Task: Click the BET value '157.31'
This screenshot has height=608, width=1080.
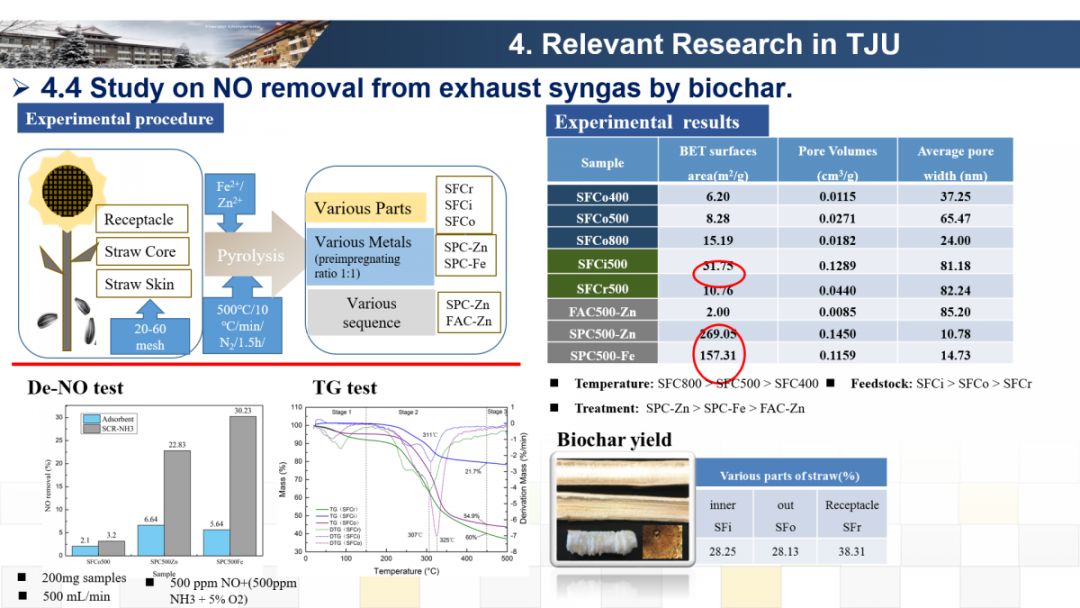Action: 718,355
